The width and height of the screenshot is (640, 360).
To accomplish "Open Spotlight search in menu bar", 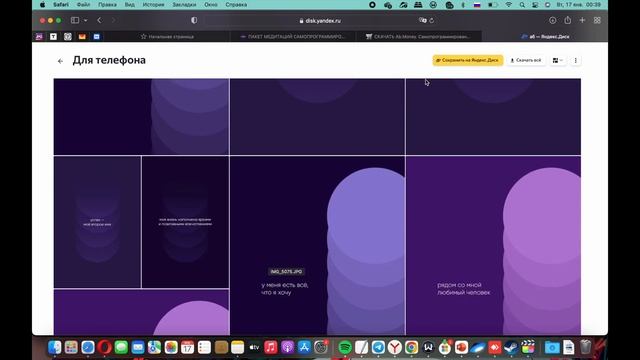I will [x=522, y=5].
